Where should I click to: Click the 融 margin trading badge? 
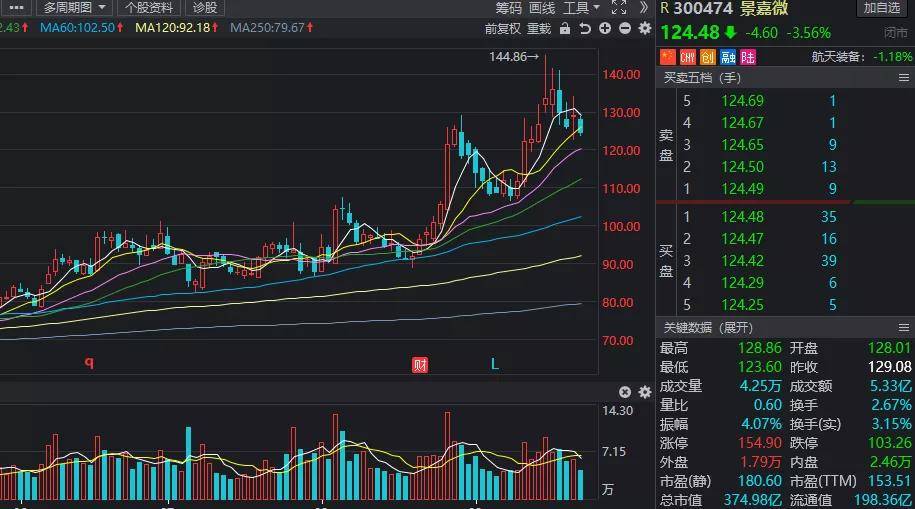(727, 57)
